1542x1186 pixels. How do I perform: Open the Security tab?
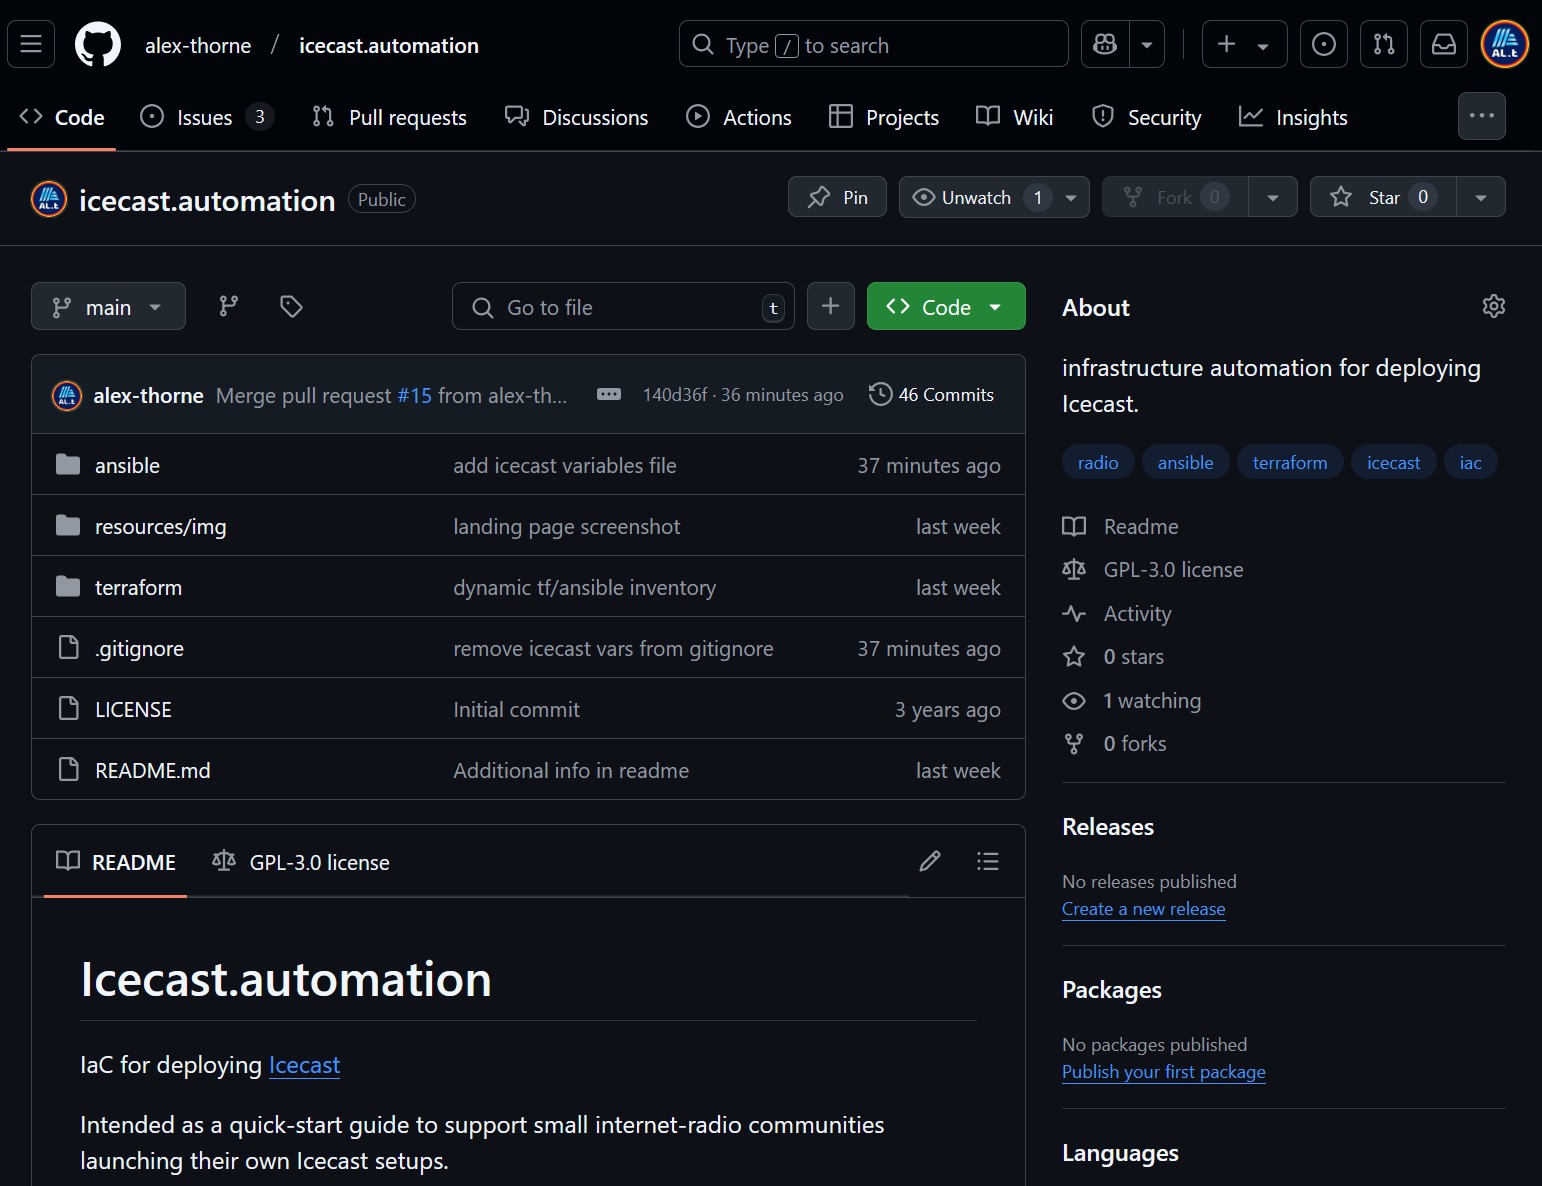(x=1147, y=117)
